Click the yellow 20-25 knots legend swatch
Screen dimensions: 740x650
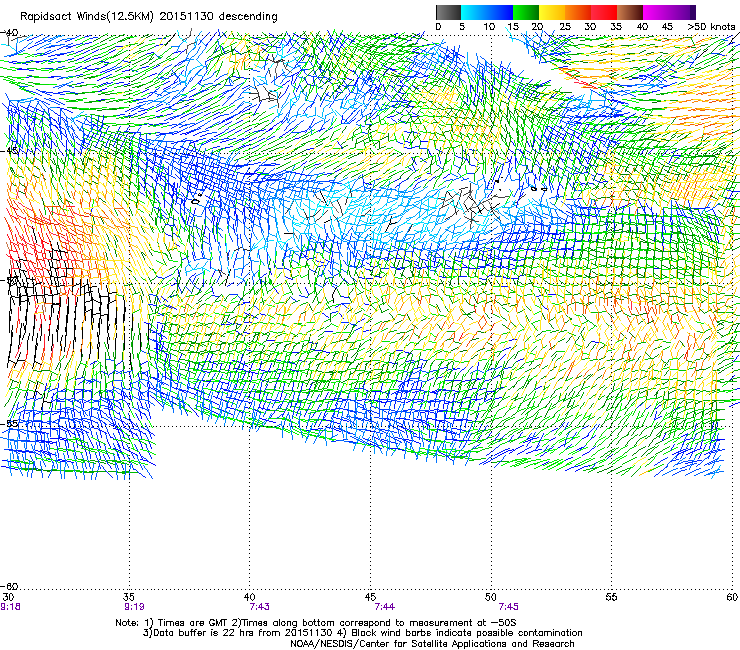pyautogui.click(x=552, y=12)
